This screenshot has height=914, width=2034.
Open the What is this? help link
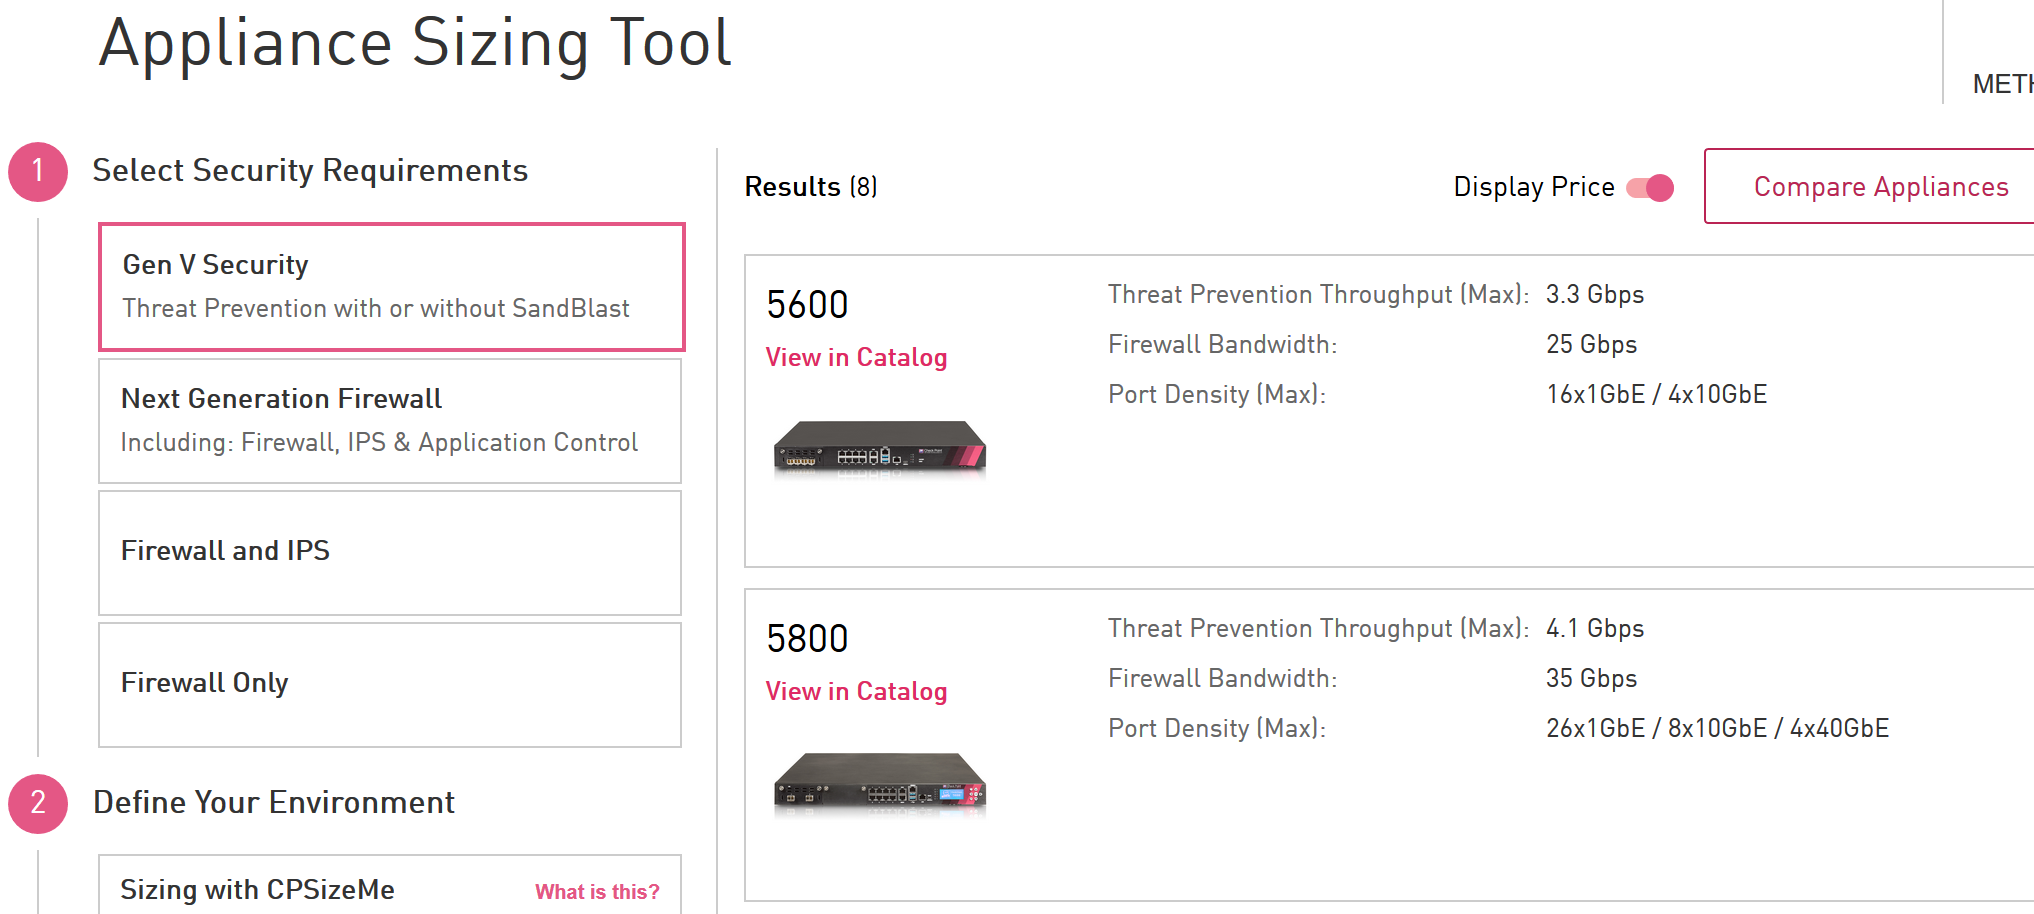tap(597, 891)
